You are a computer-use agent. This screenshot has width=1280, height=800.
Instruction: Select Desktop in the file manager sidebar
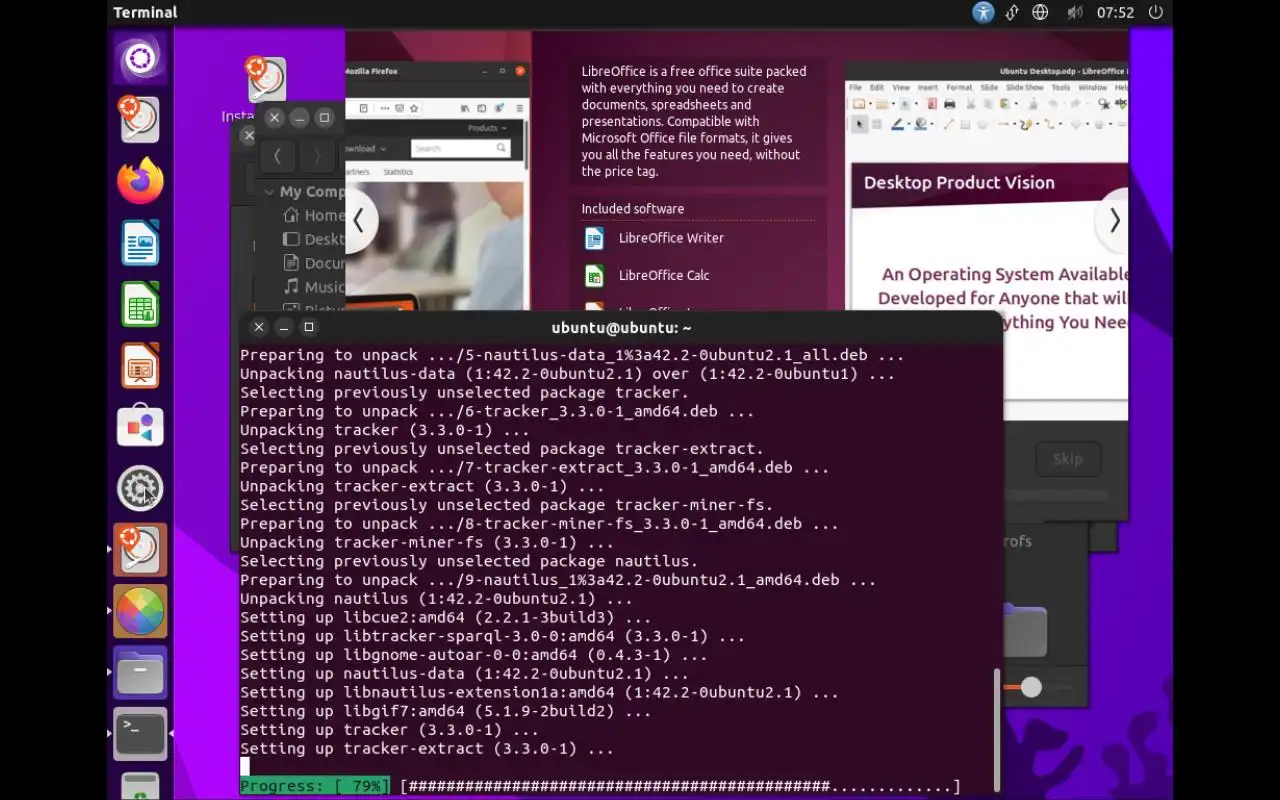point(313,239)
